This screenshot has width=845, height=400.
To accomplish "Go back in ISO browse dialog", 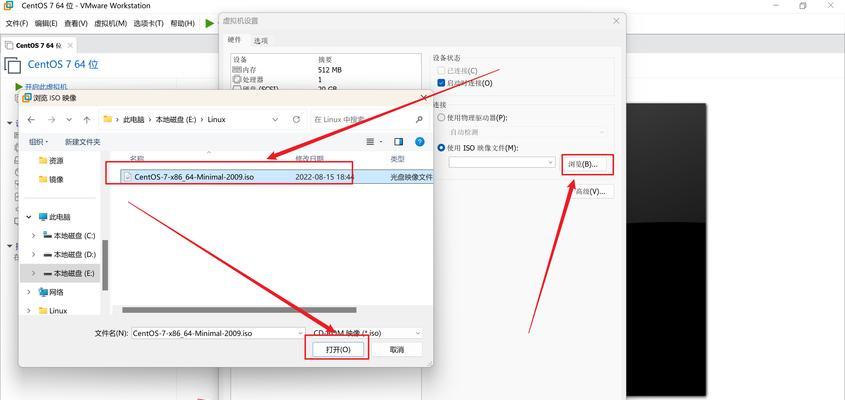I will click(31, 120).
